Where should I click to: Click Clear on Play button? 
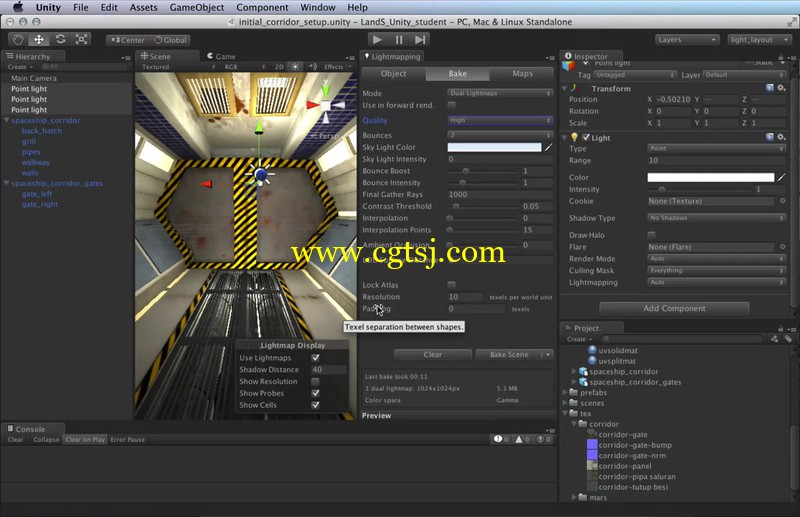pos(85,439)
